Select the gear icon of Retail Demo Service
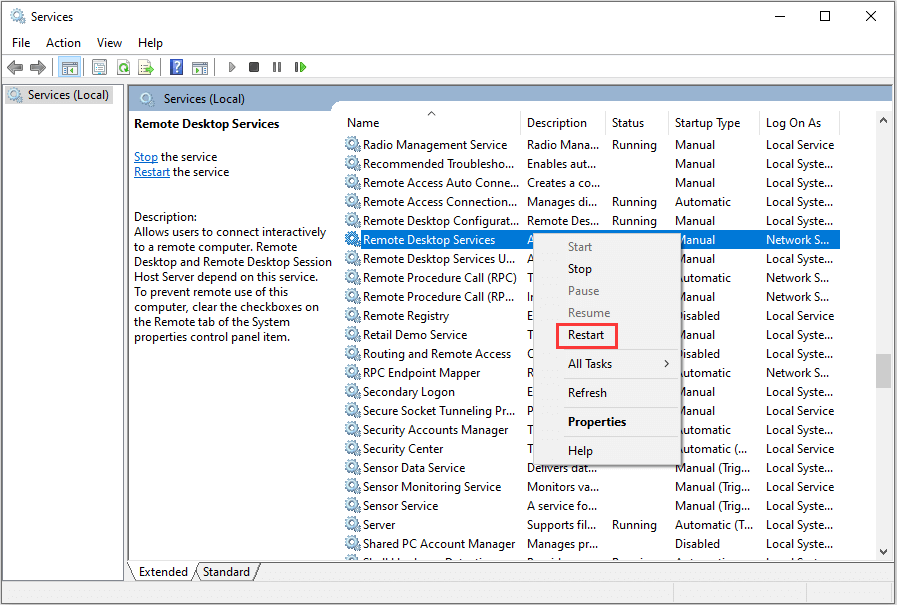 [352, 334]
